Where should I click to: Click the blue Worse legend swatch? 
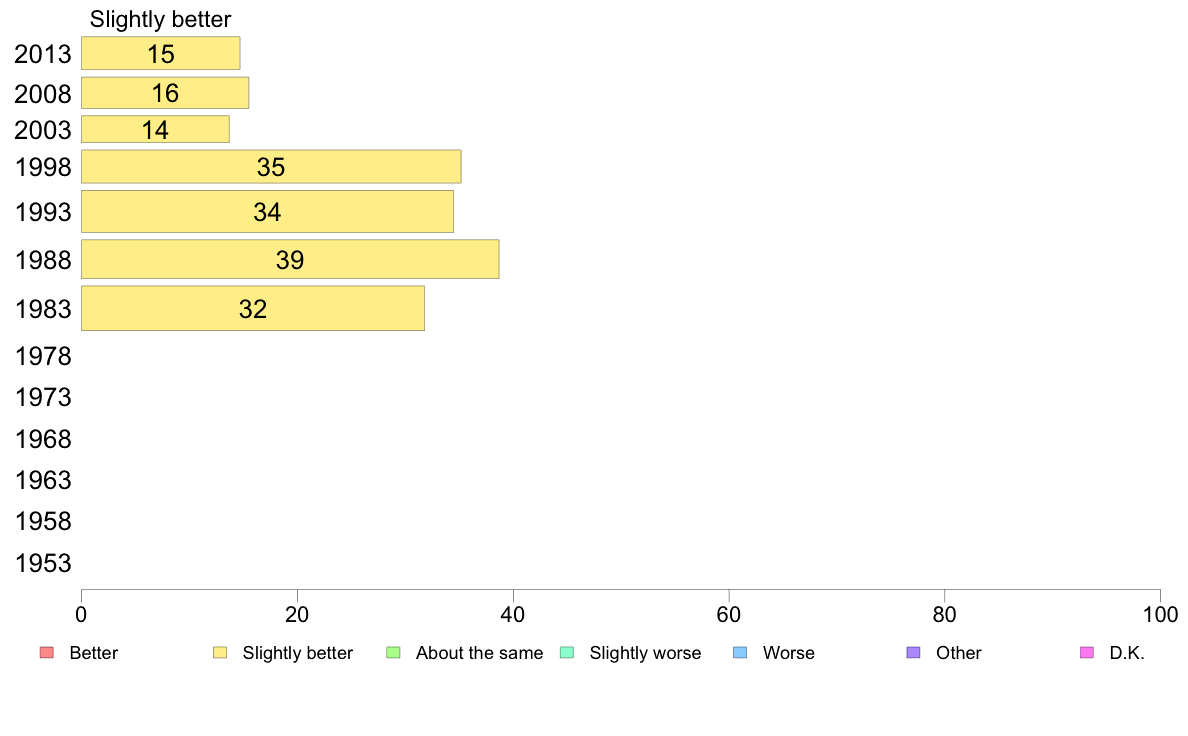point(740,653)
